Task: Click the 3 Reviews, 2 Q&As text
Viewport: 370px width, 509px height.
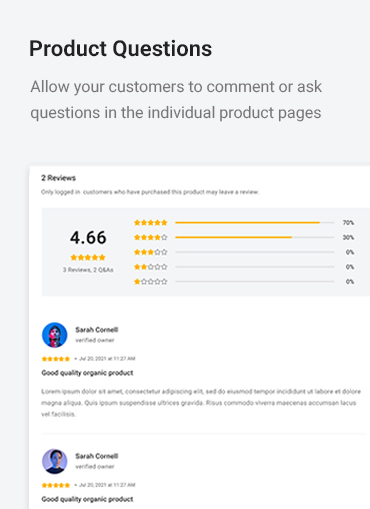Action: click(88, 270)
